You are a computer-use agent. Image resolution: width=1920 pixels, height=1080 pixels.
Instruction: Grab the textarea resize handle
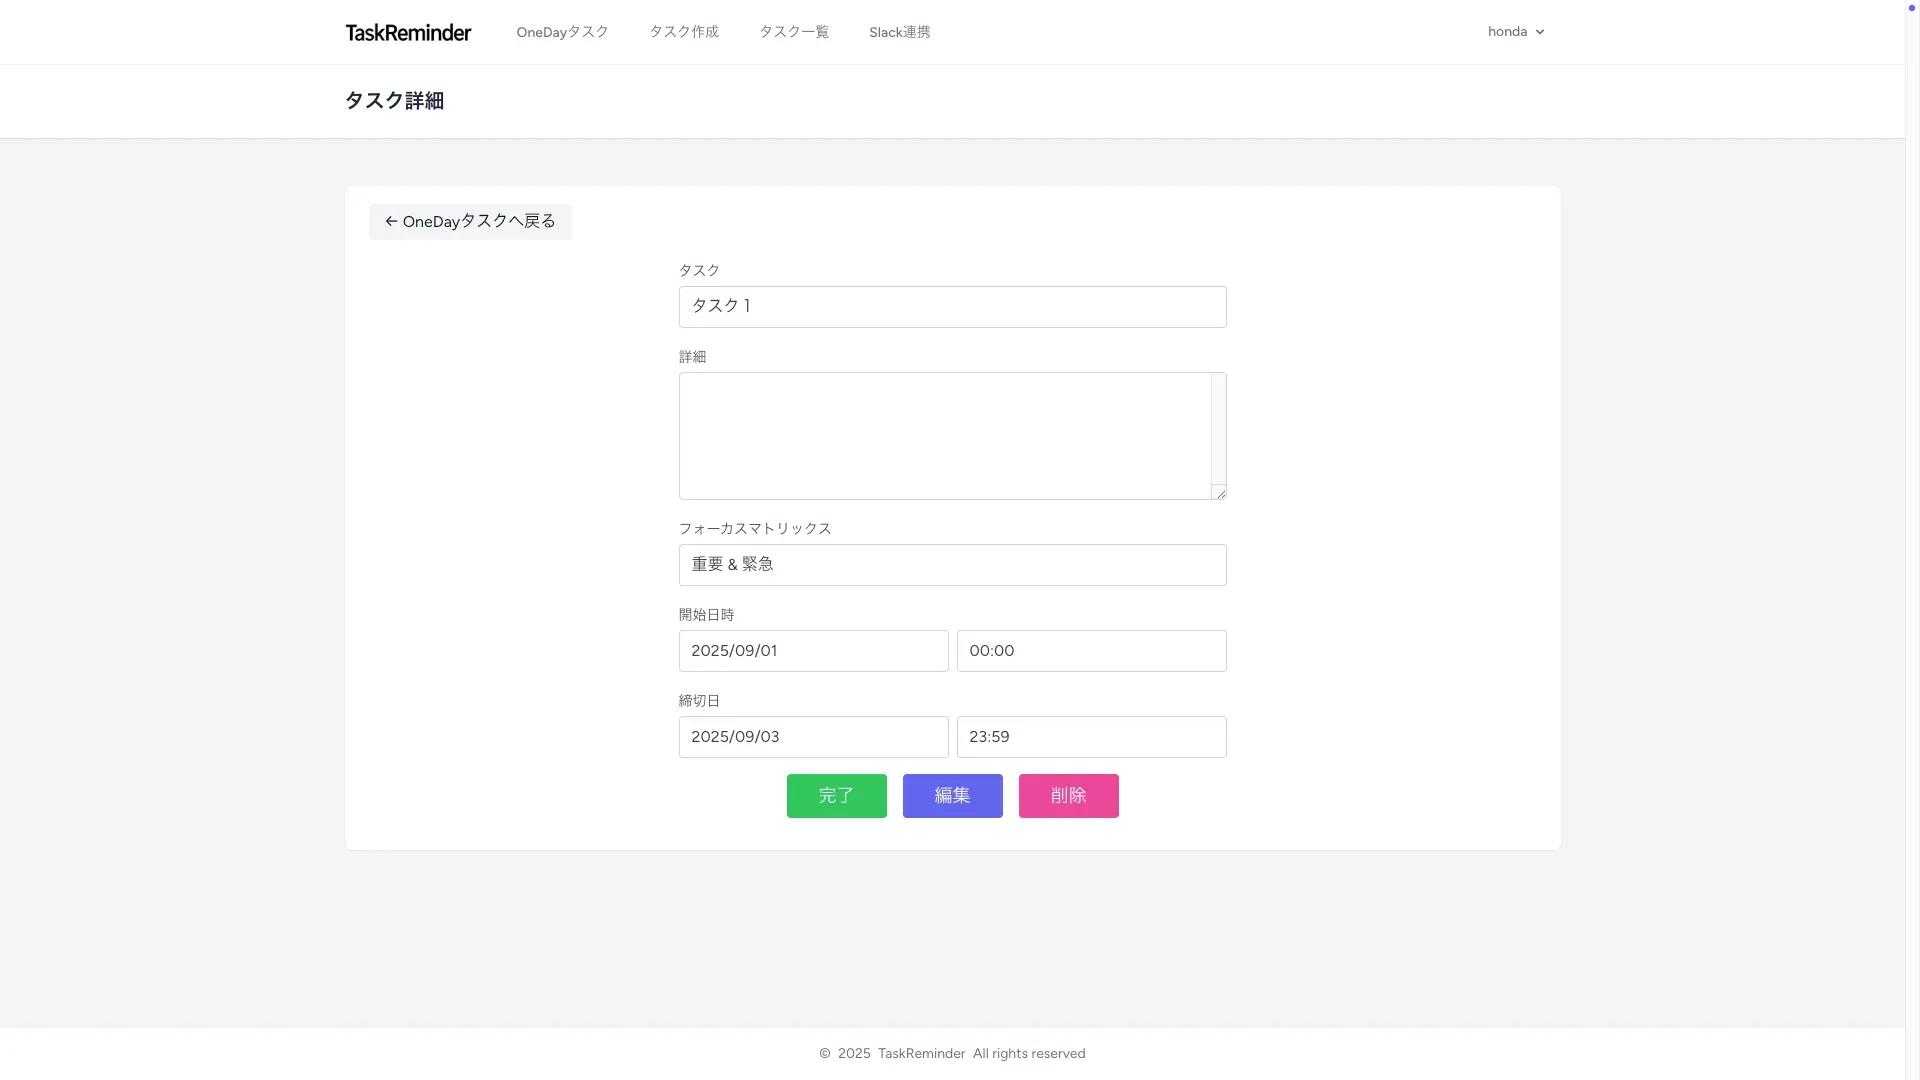tap(1220, 493)
